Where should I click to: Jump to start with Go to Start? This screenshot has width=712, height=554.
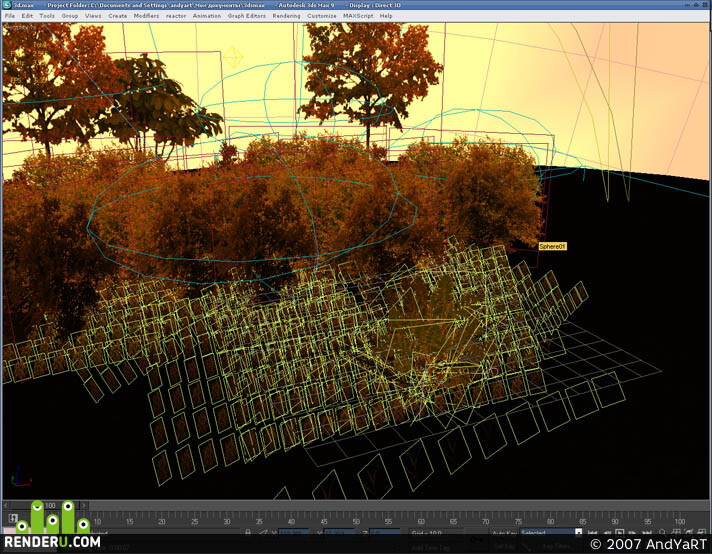[593, 533]
